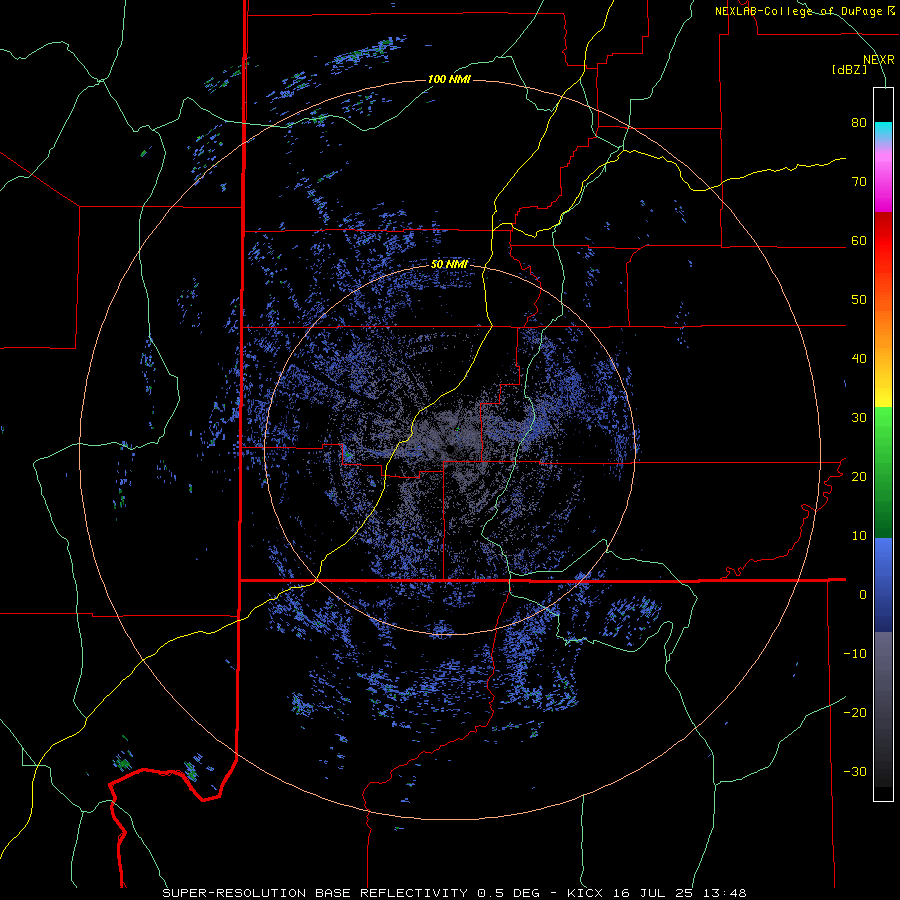Screen dimensions: 900x900
Task: Select the "NEXLAB-College of DuPage" header text
Action: pos(798,11)
